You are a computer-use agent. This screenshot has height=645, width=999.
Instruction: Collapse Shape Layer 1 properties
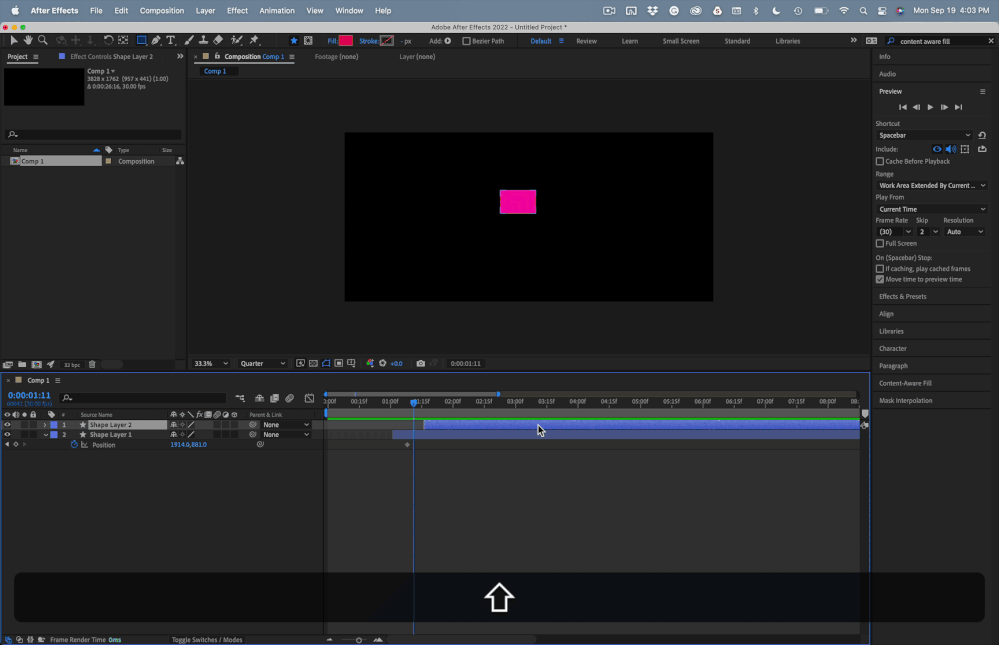point(45,435)
